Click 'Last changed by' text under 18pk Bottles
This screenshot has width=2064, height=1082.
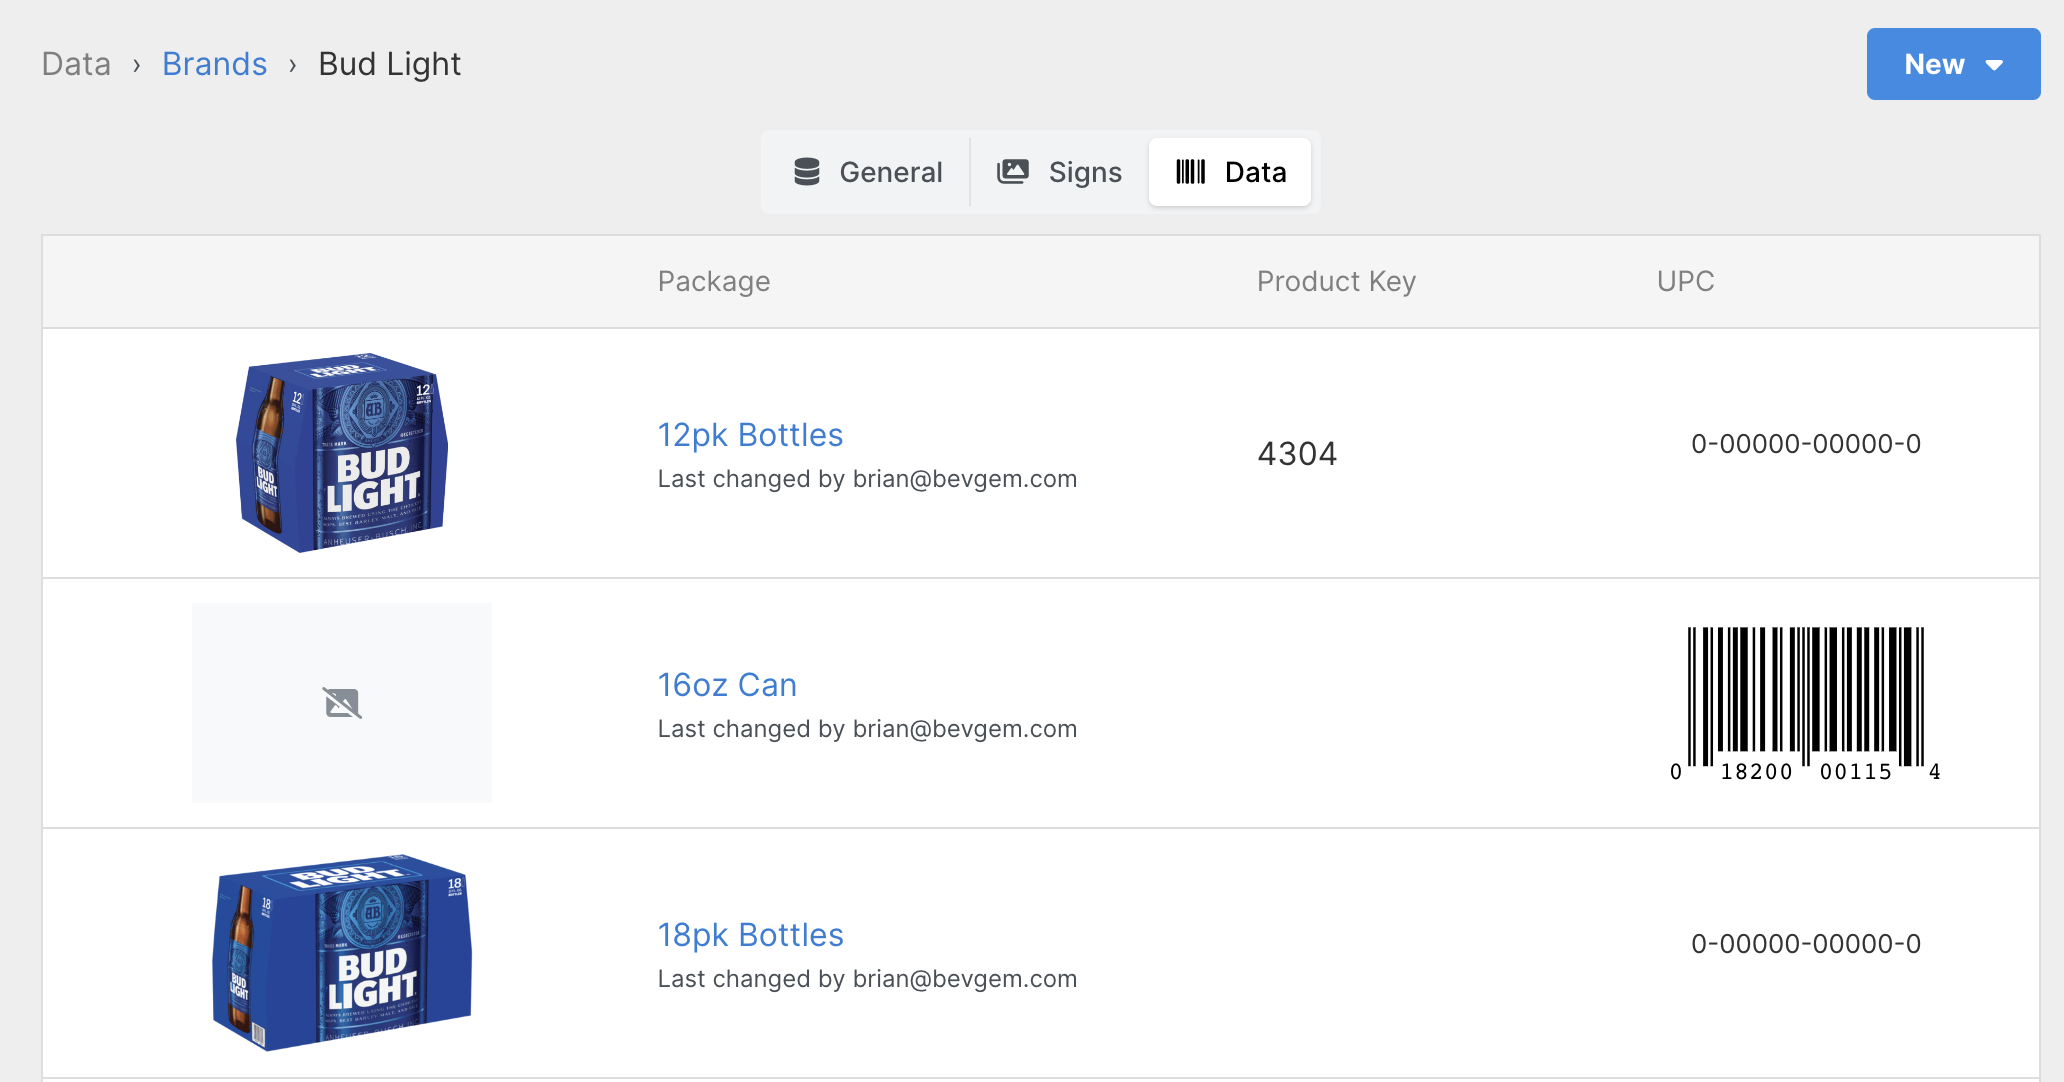[x=867, y=979]
